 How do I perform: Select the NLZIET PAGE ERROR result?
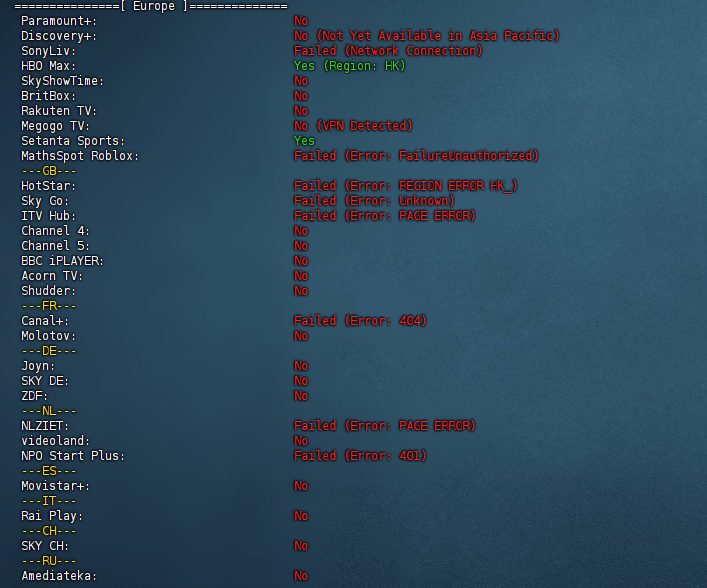(385, 426)
